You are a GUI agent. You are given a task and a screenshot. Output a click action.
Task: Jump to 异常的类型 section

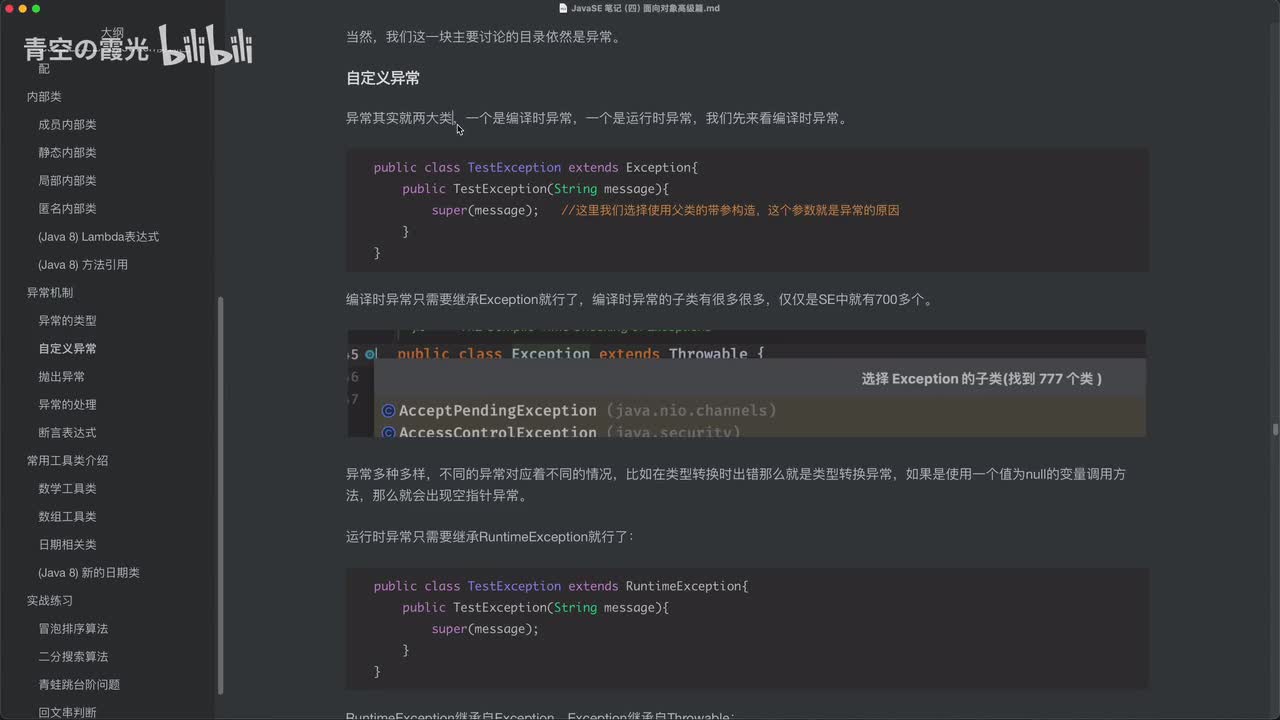coord(67,321)
